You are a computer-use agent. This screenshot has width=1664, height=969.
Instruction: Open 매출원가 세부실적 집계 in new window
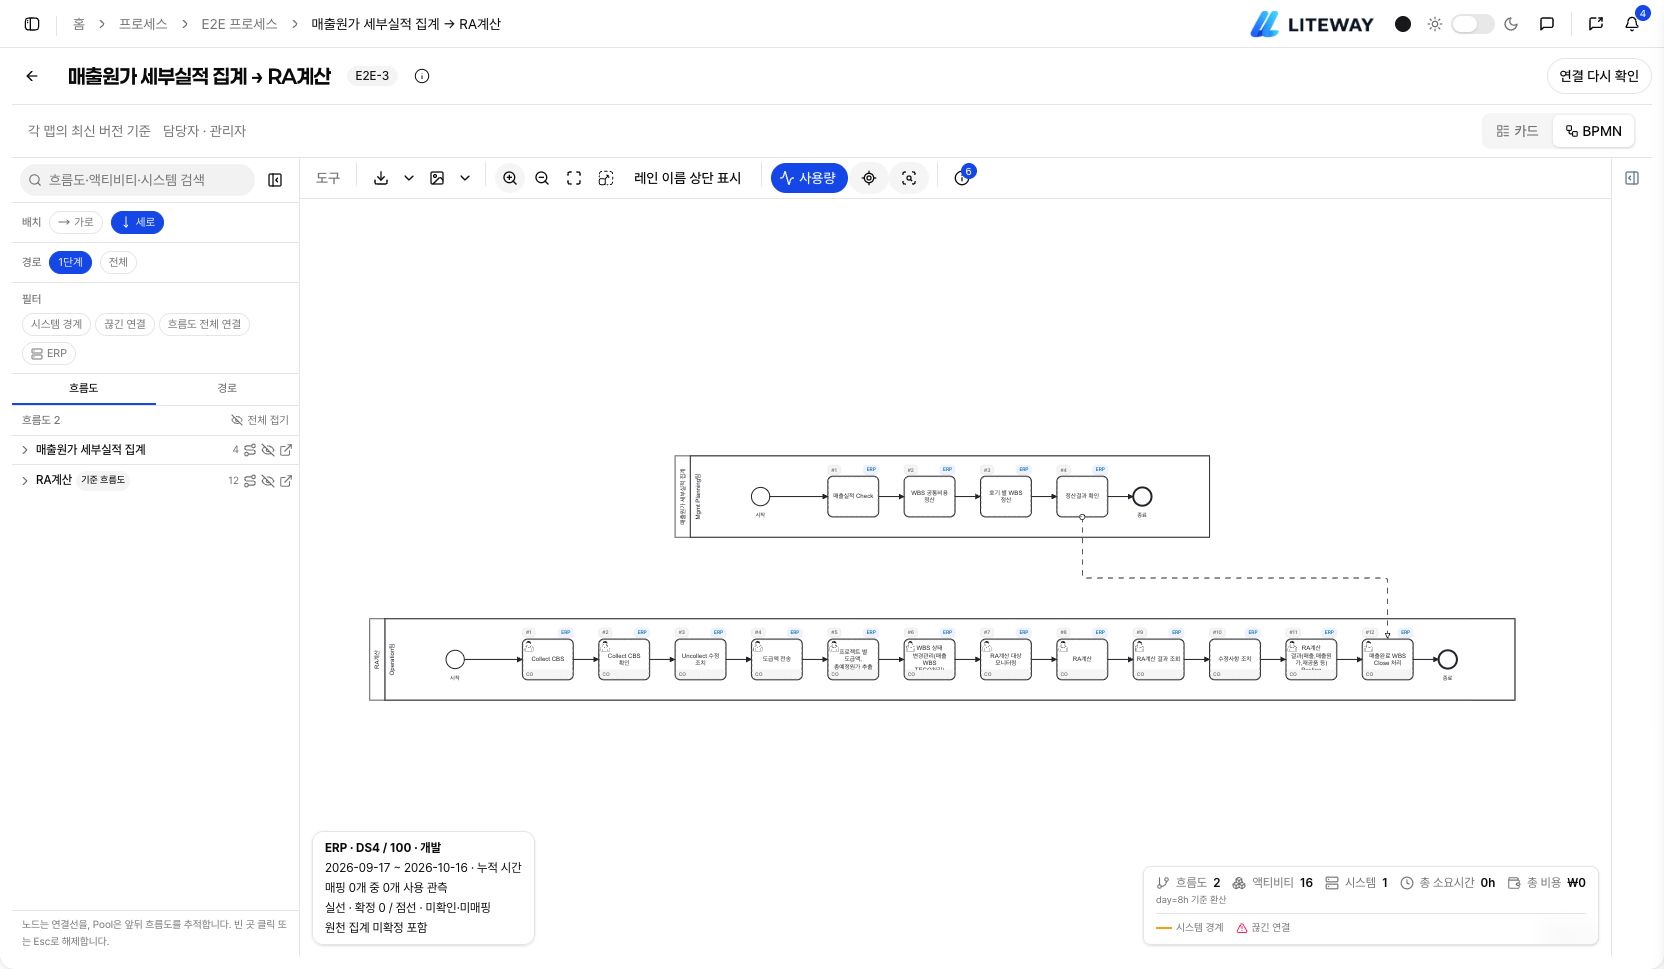tap(286, 450)
